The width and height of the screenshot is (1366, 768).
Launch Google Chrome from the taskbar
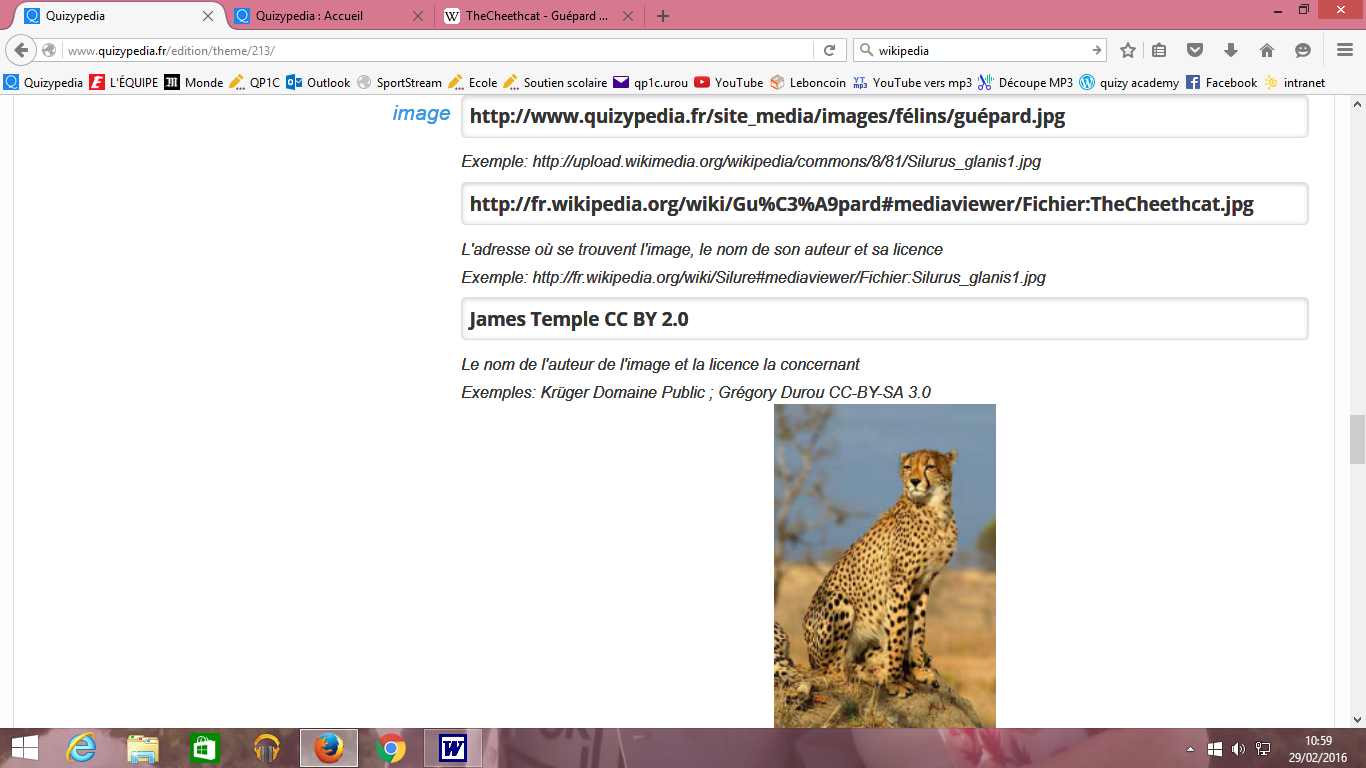391,748
